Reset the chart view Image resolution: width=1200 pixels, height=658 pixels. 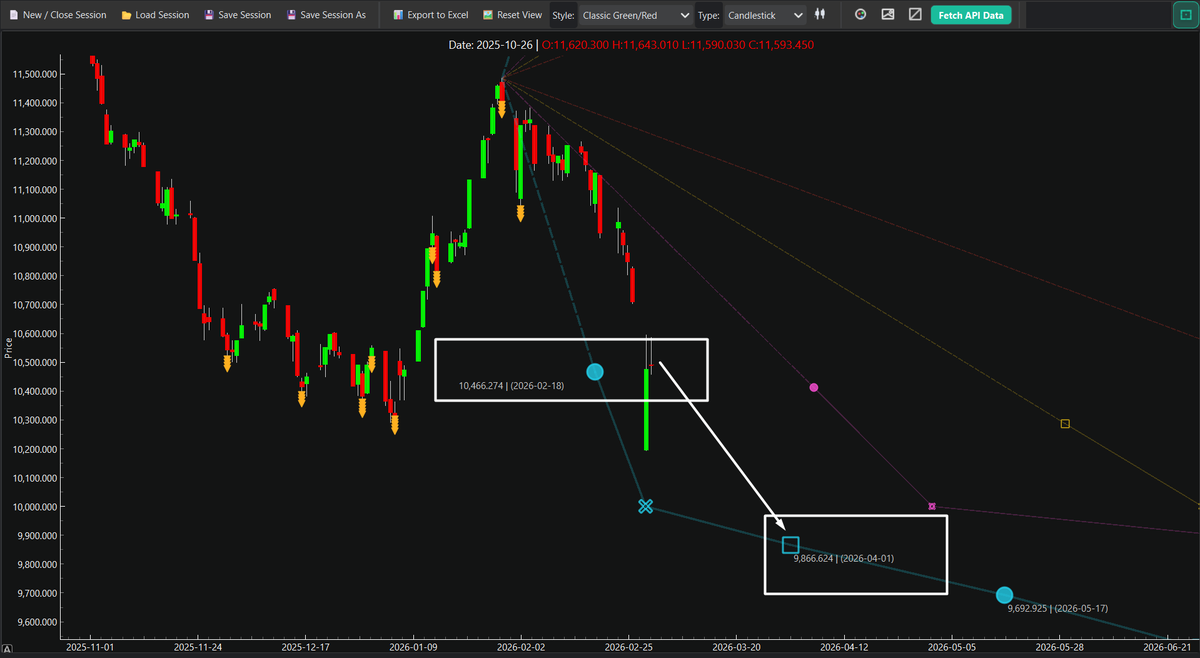pos(512,15)
